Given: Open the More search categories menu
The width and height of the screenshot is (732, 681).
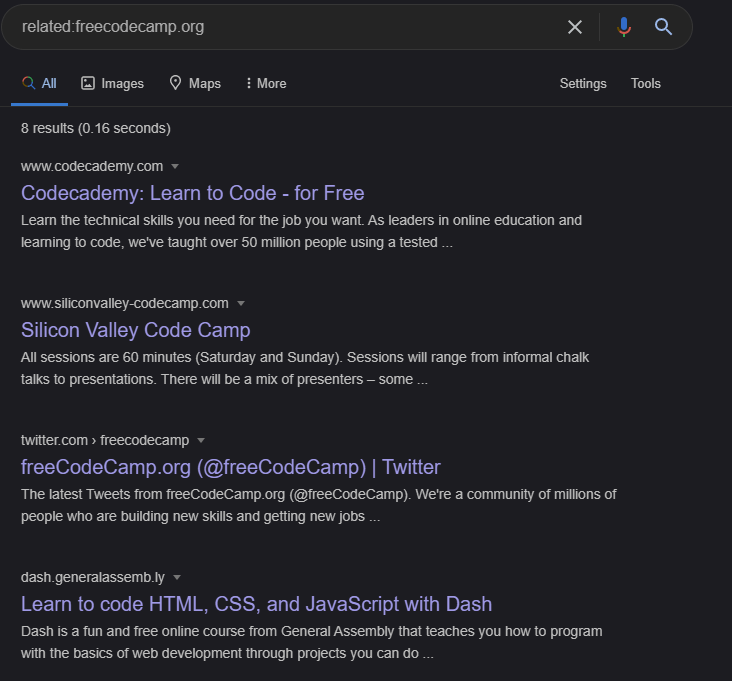Looking at the screenshot, I should click(271, 84).
